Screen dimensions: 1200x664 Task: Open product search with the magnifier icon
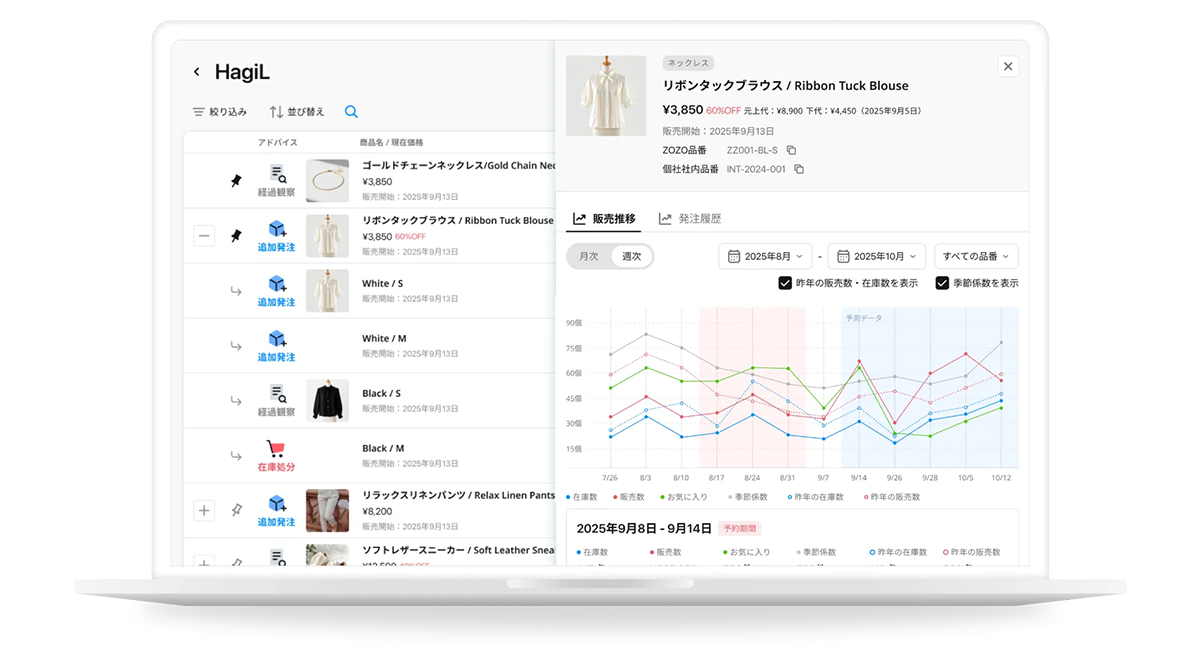point(351,112)
